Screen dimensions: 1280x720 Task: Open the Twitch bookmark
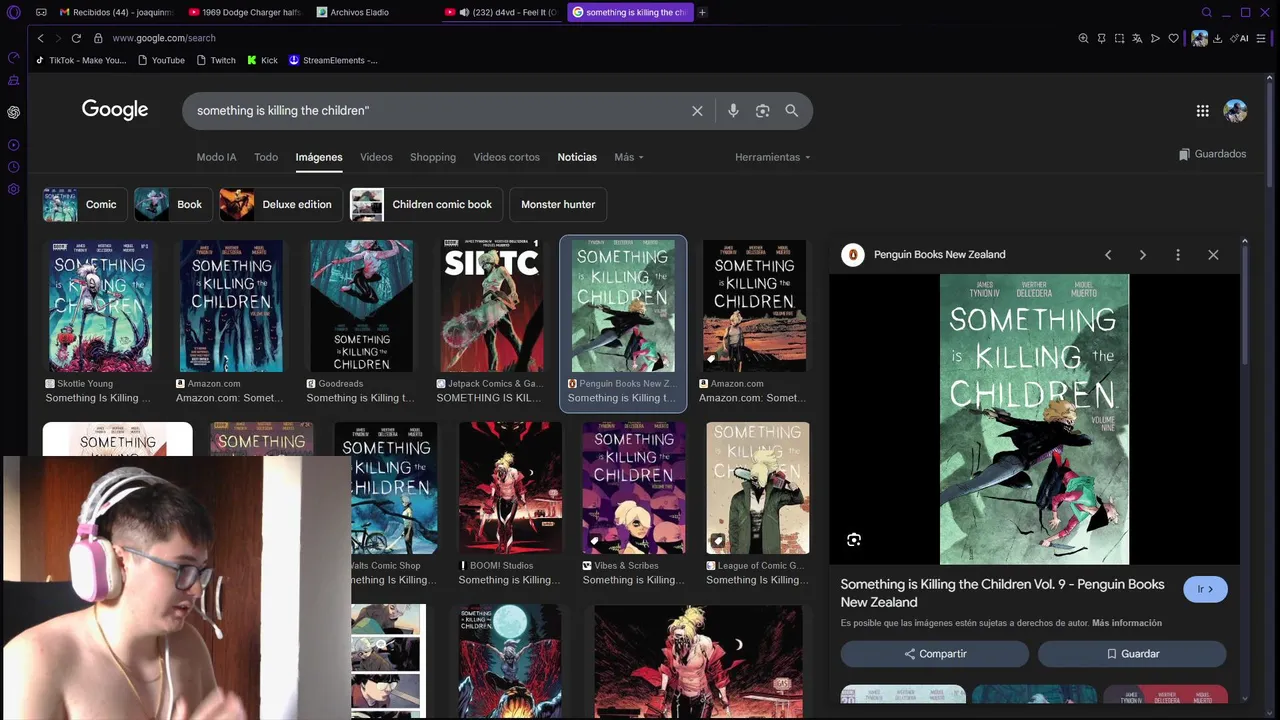click(x=216, y=60)
